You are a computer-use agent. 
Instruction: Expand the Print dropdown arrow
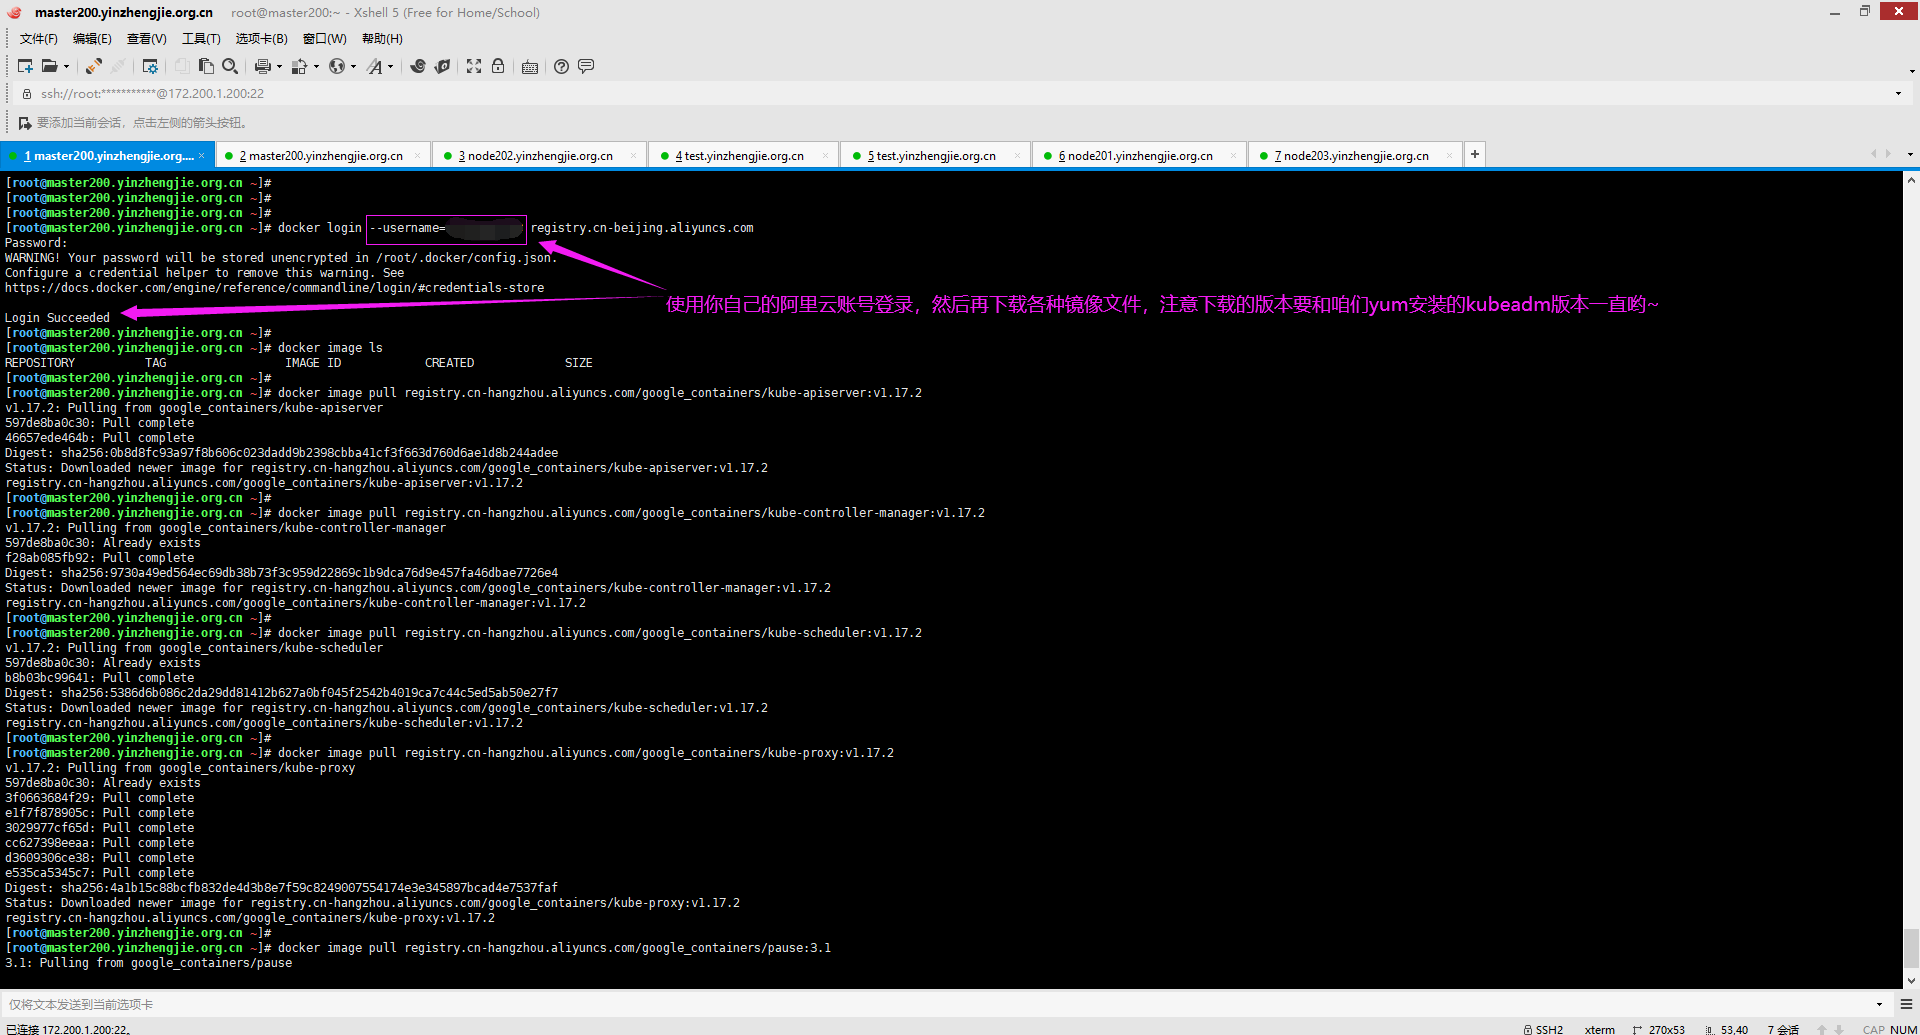[279, 67]
